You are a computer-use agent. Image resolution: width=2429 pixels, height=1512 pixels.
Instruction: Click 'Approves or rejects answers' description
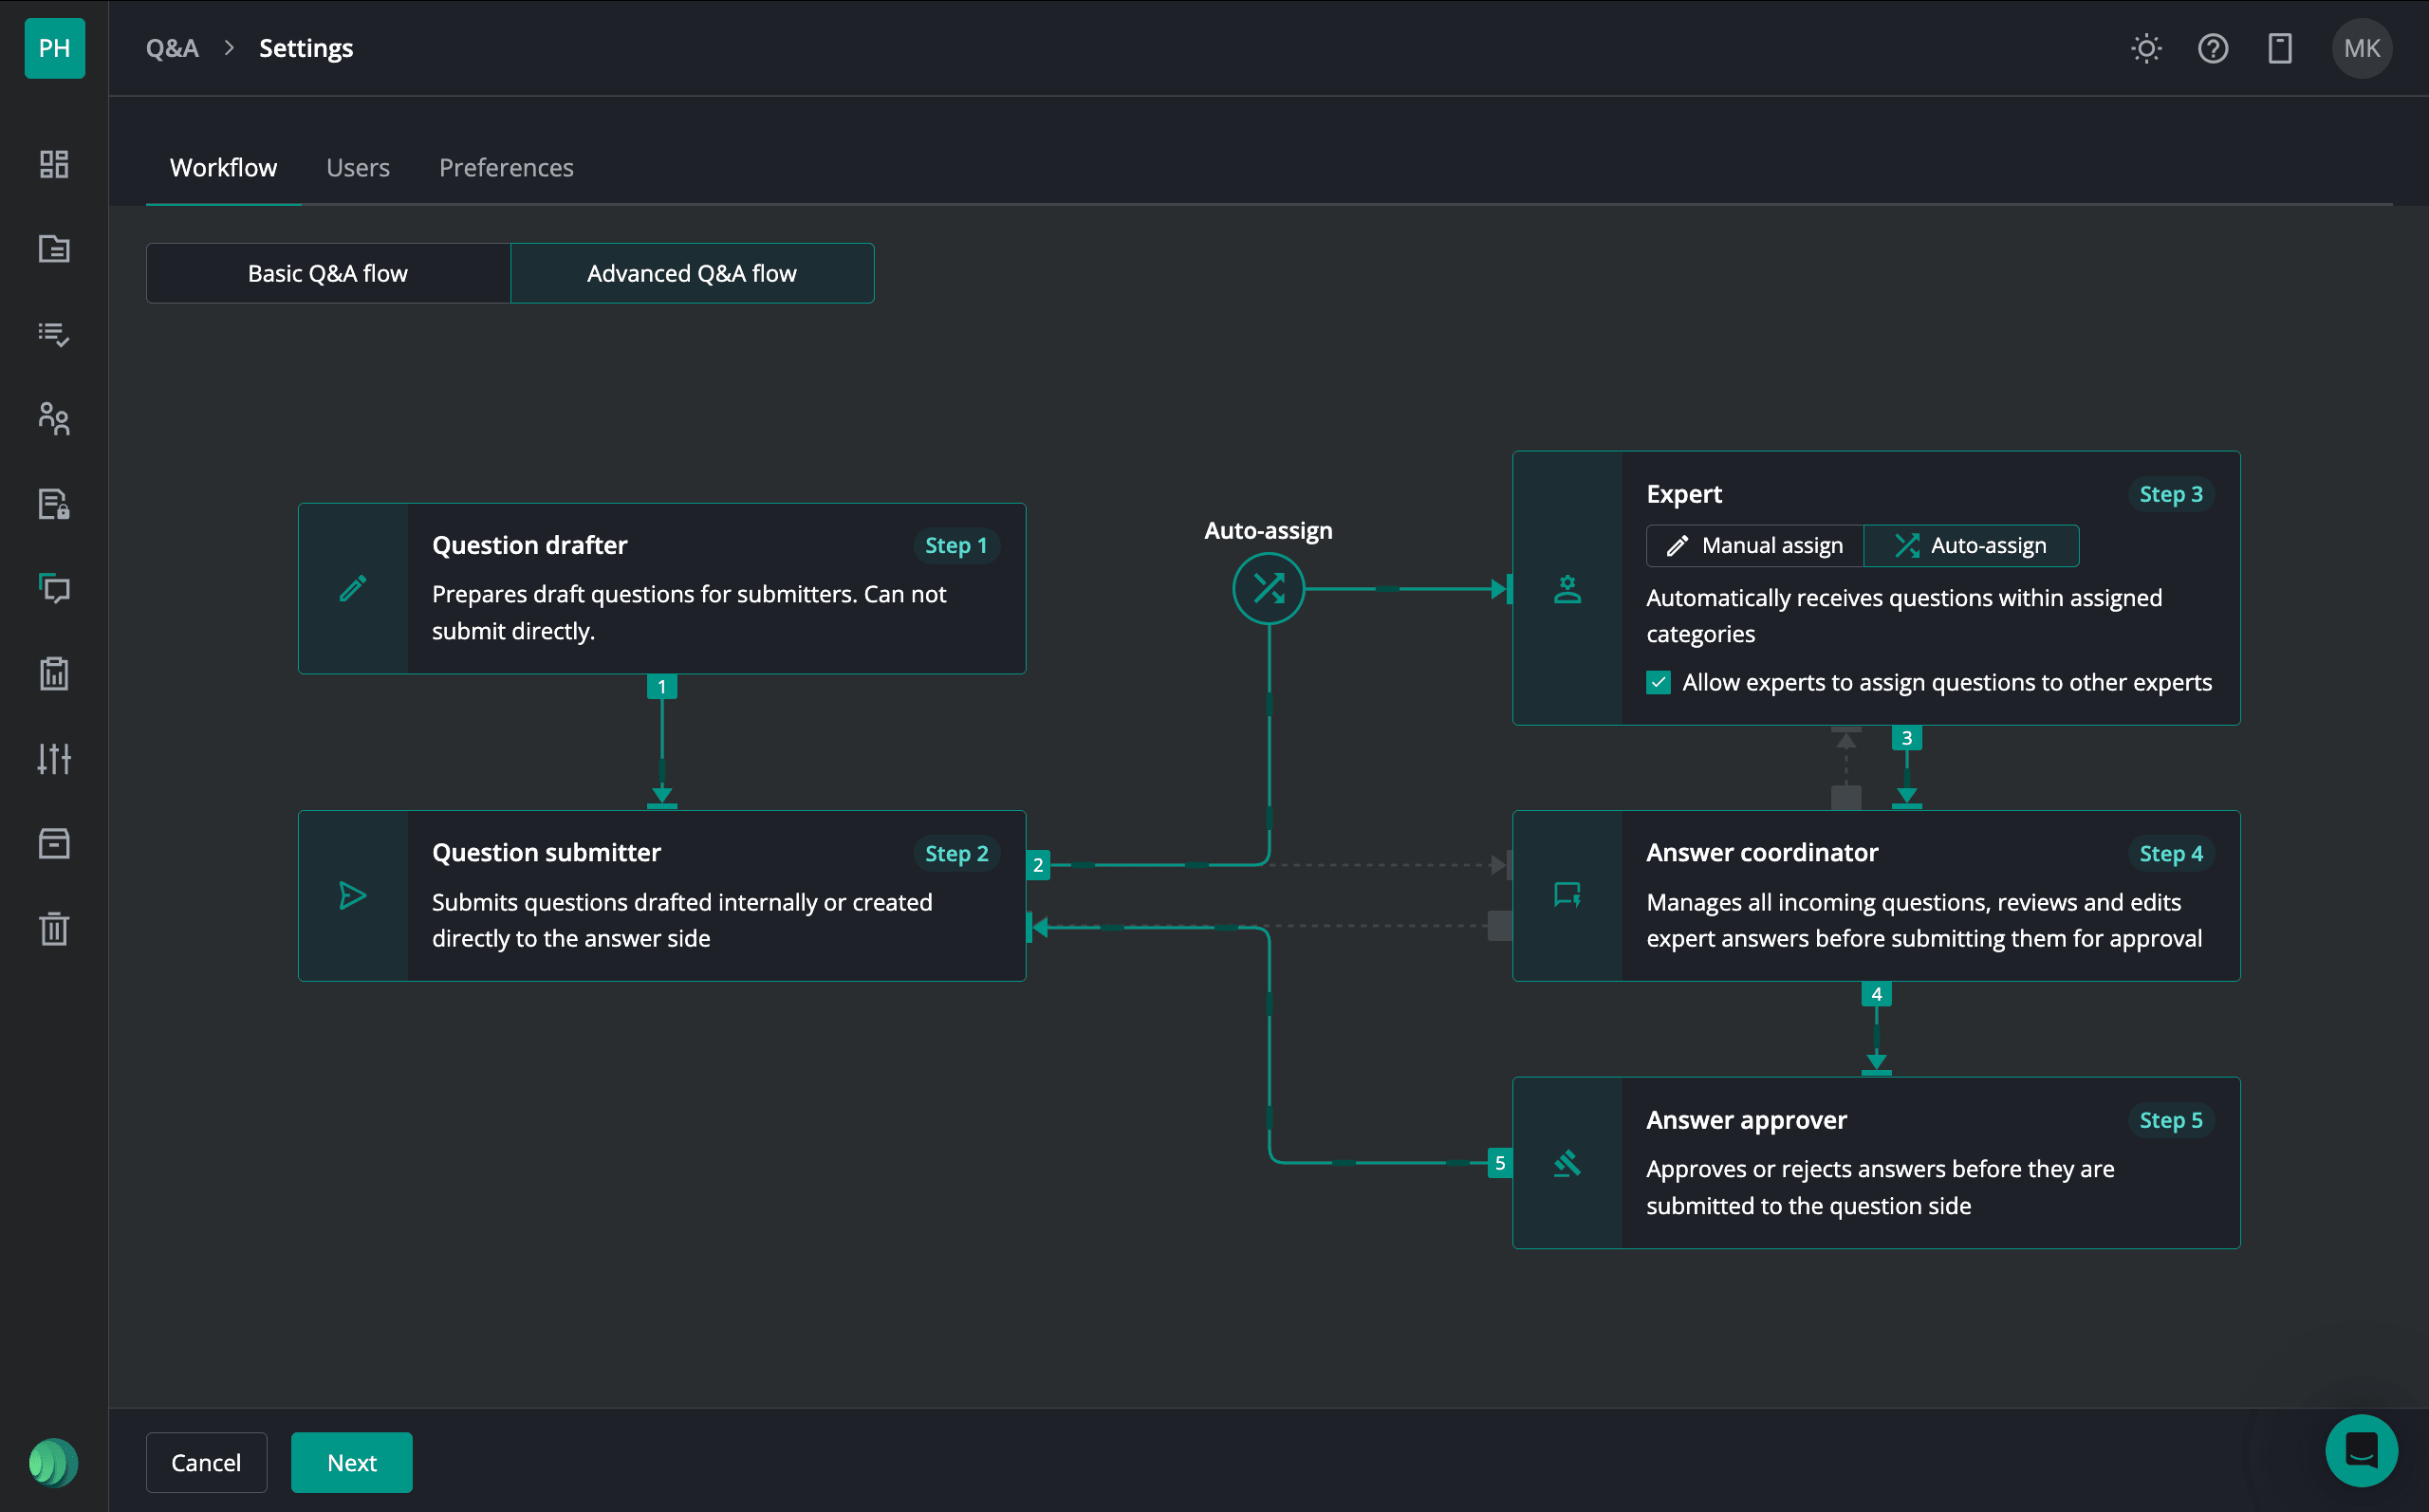coord(1880,1187)
